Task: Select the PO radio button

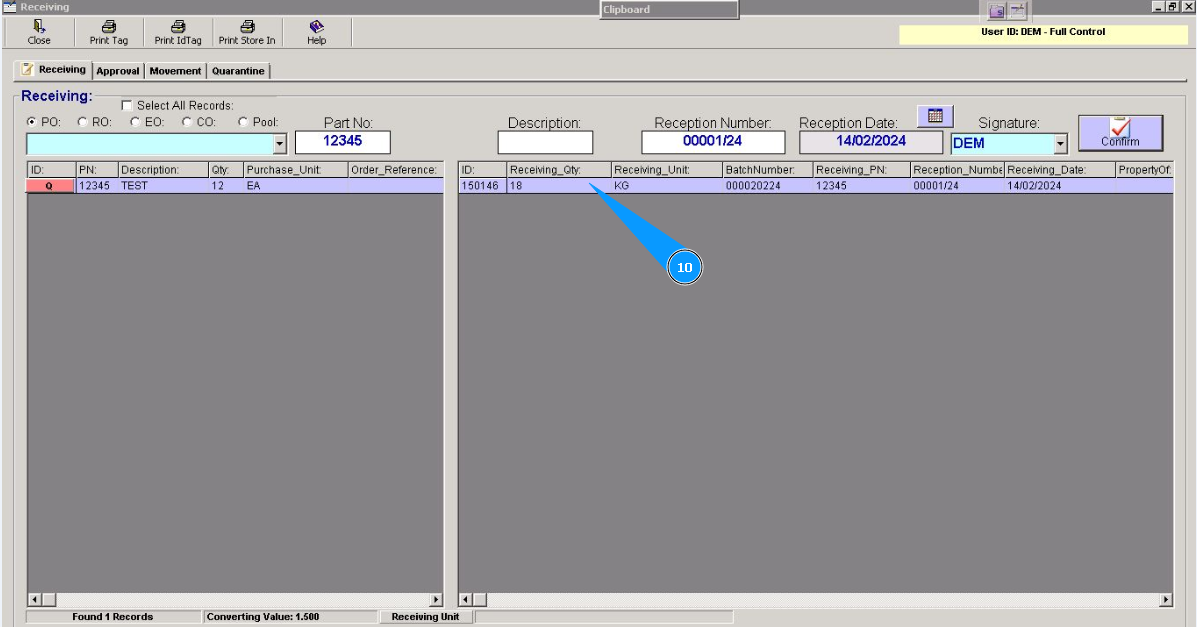Action: click(x=31, y=121)
